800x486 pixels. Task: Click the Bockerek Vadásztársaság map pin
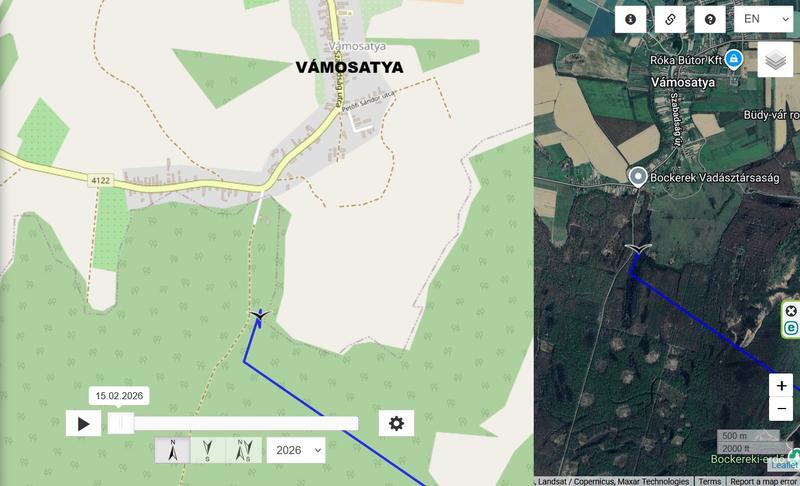pos(638,177)
